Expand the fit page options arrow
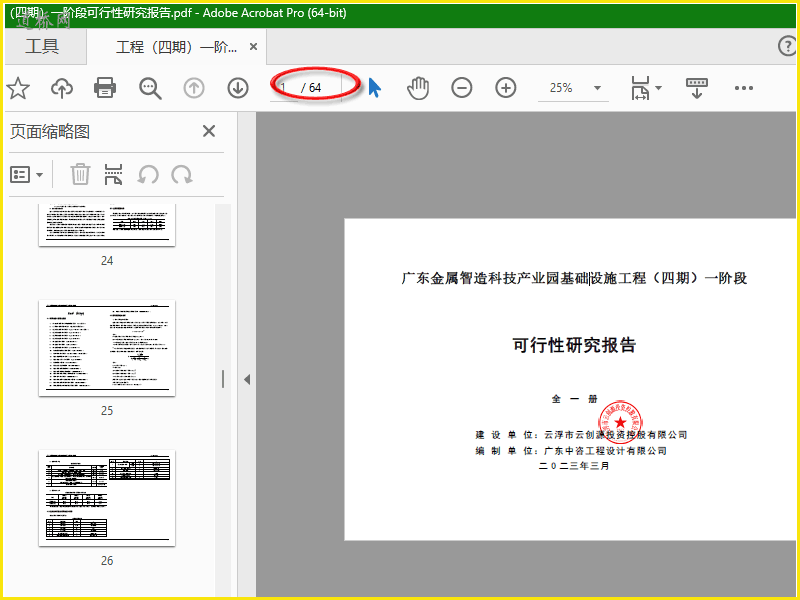Viewport: 800px width, 600px height. point(659,88)
